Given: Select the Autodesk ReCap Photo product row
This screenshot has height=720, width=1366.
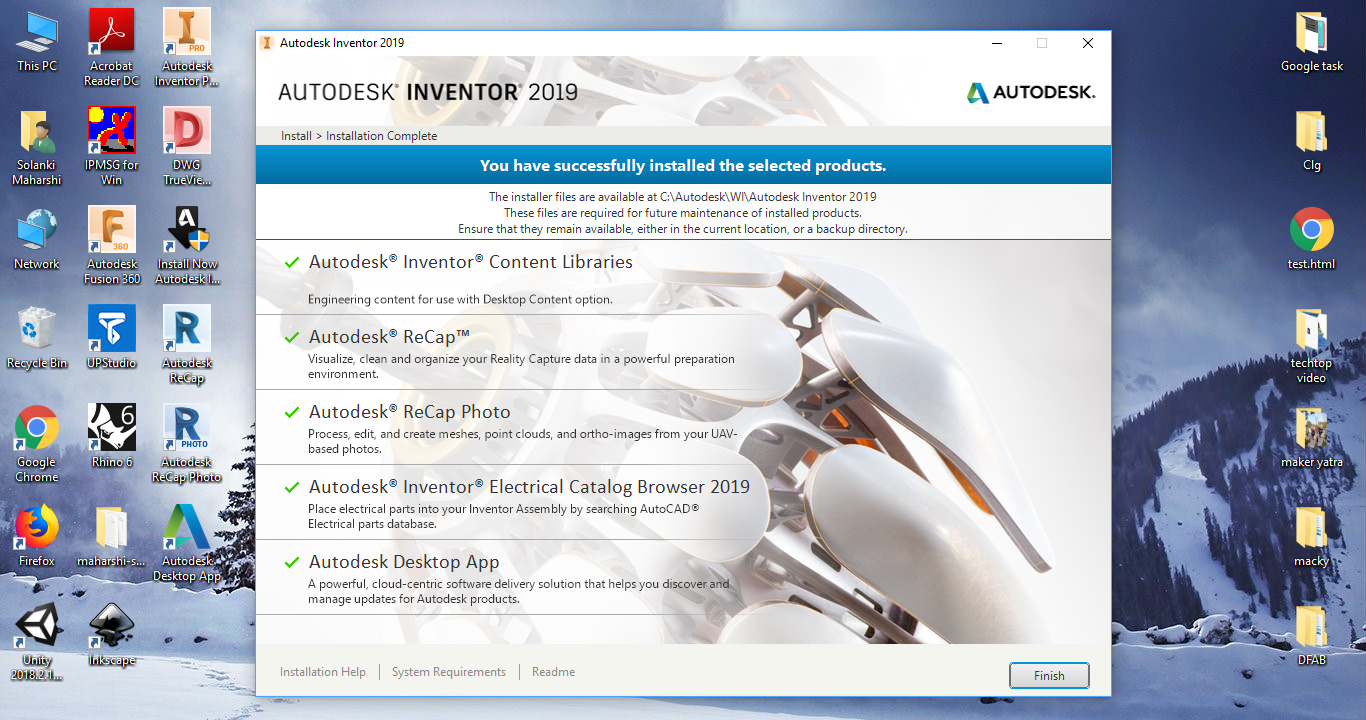Looking at the screenshot, I should click(683, 427).
